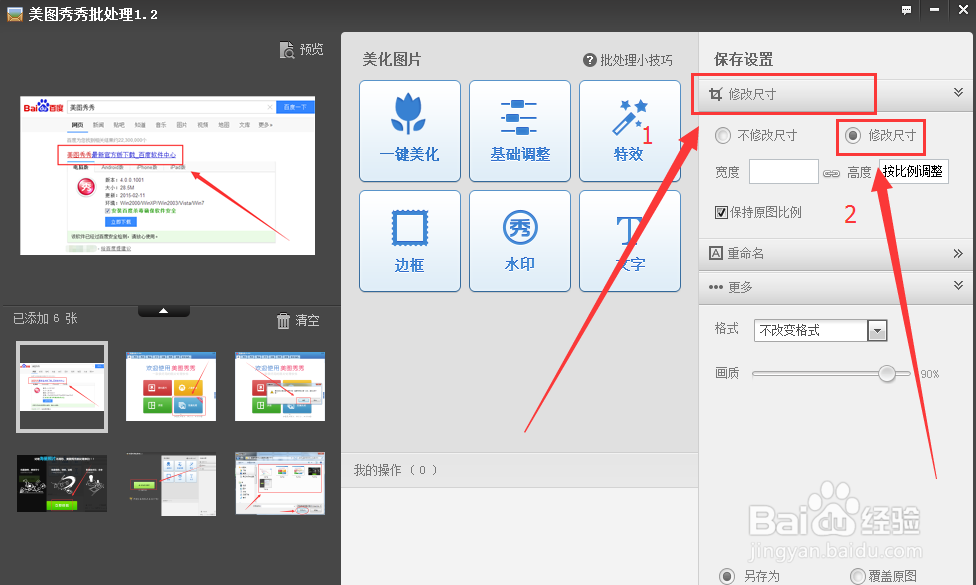Image resolution: width=976 pixels, height=585 pixels.
Task: Collapse the 修改尺寸 section chevron
Action: 959,92
